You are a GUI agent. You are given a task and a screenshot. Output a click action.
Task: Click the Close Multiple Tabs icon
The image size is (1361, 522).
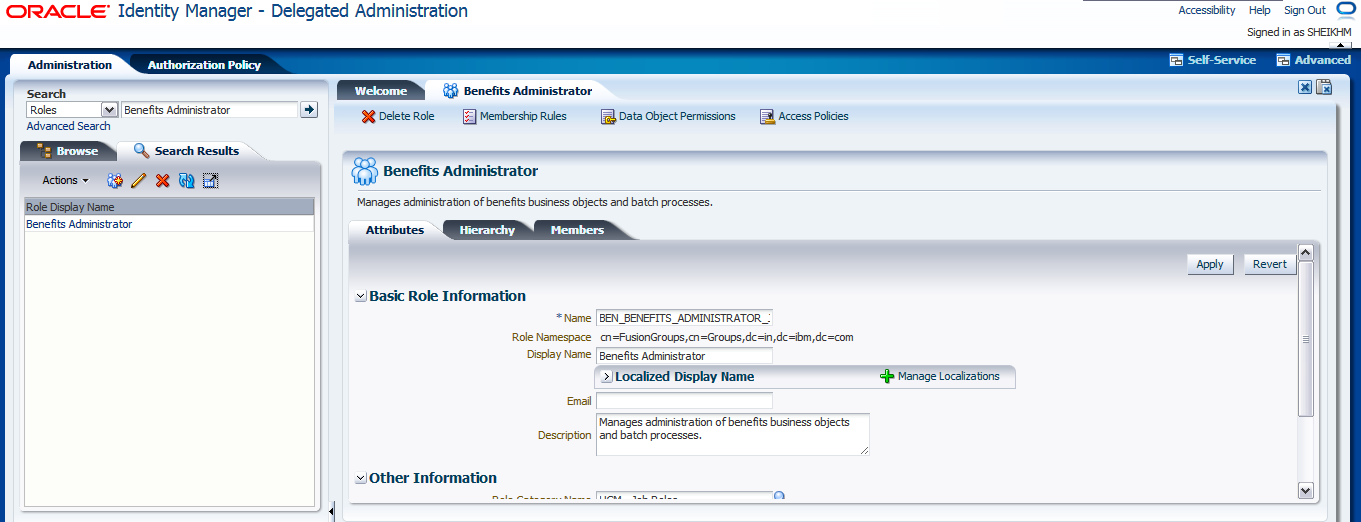click(1324, 87)
